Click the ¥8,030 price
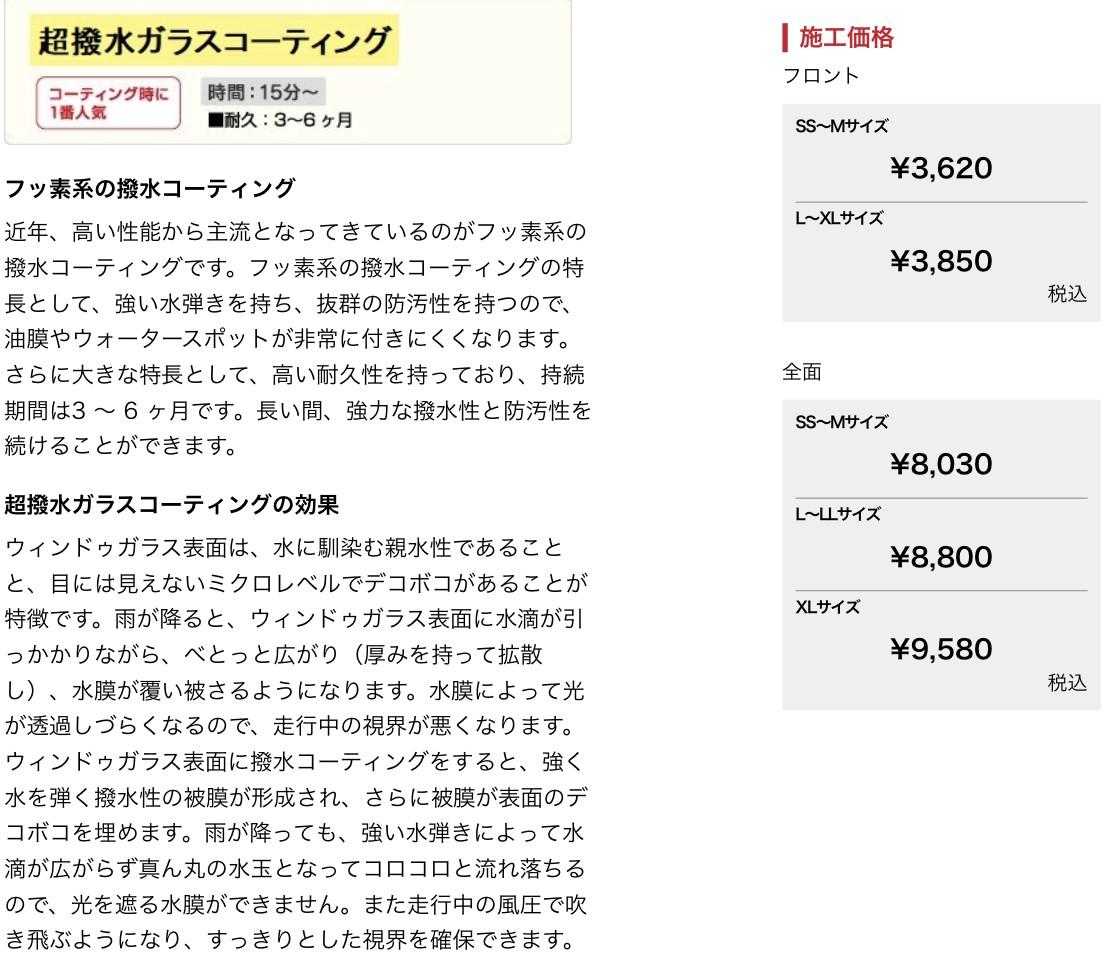This screenshot has width=1107, height=958. pos(941,464)
